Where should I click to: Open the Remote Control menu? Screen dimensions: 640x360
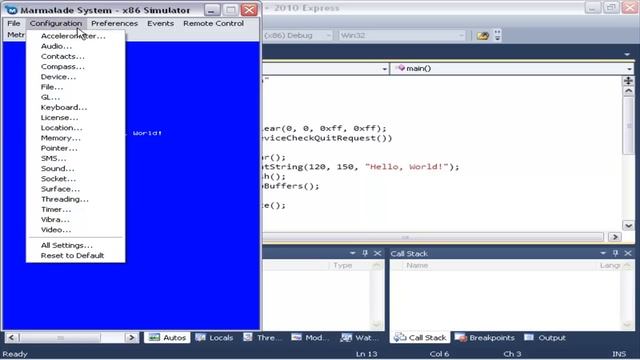pos(213,23)
